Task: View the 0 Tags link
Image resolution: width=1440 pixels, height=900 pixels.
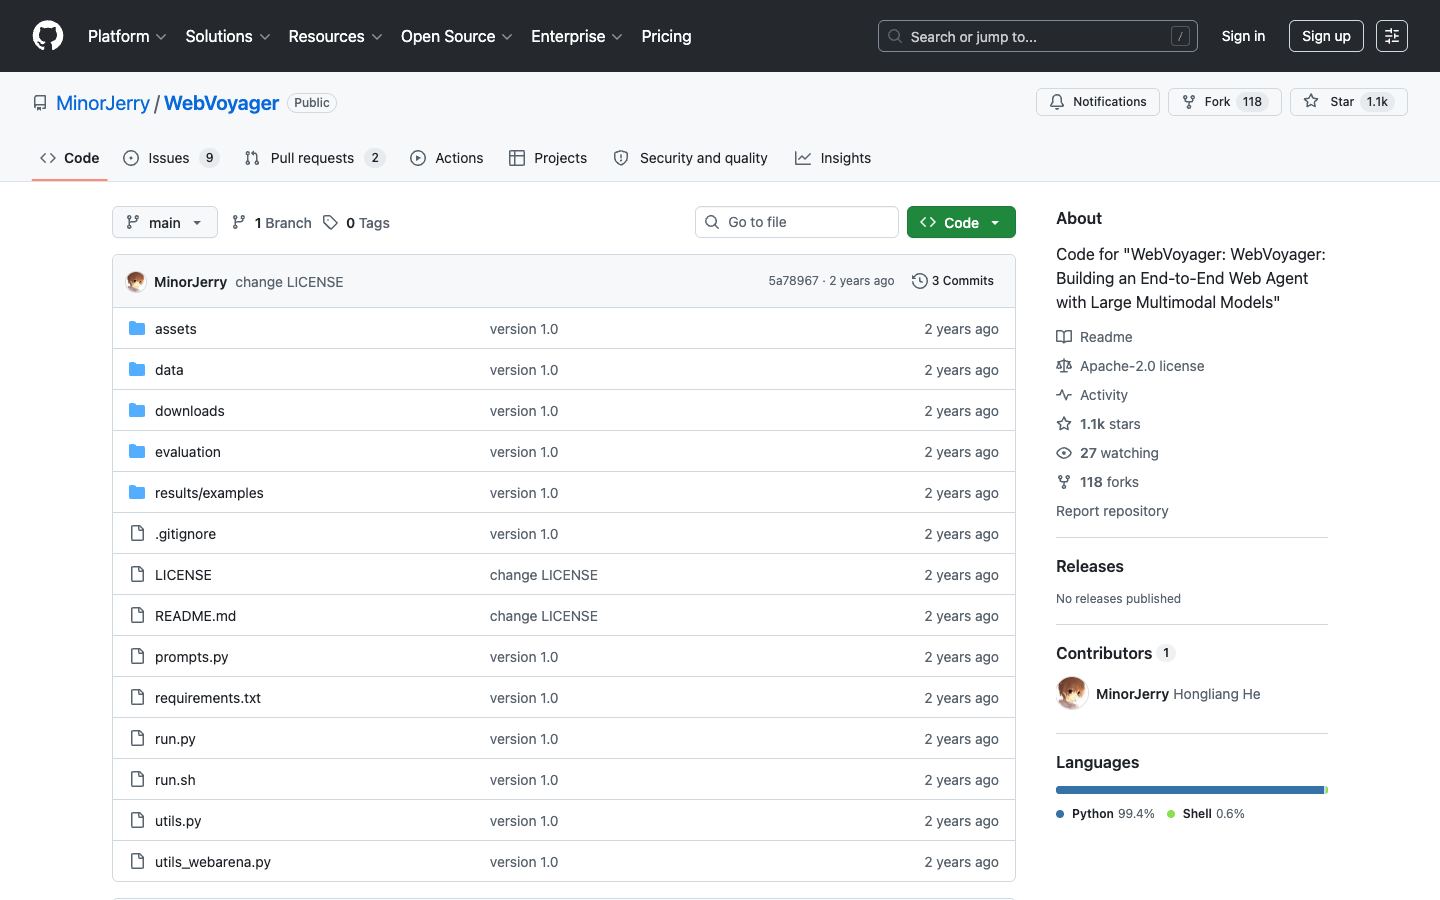Action: point(357,223)
